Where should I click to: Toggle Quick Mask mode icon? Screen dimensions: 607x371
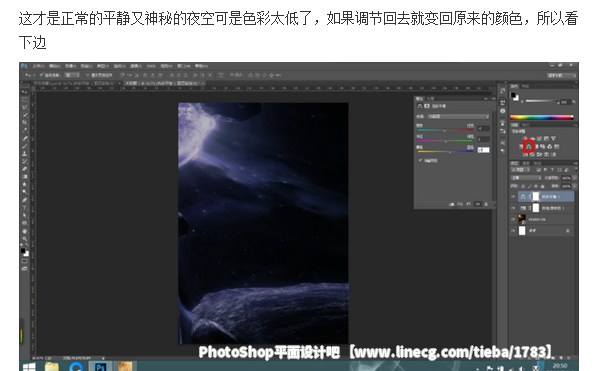(25, 261)
